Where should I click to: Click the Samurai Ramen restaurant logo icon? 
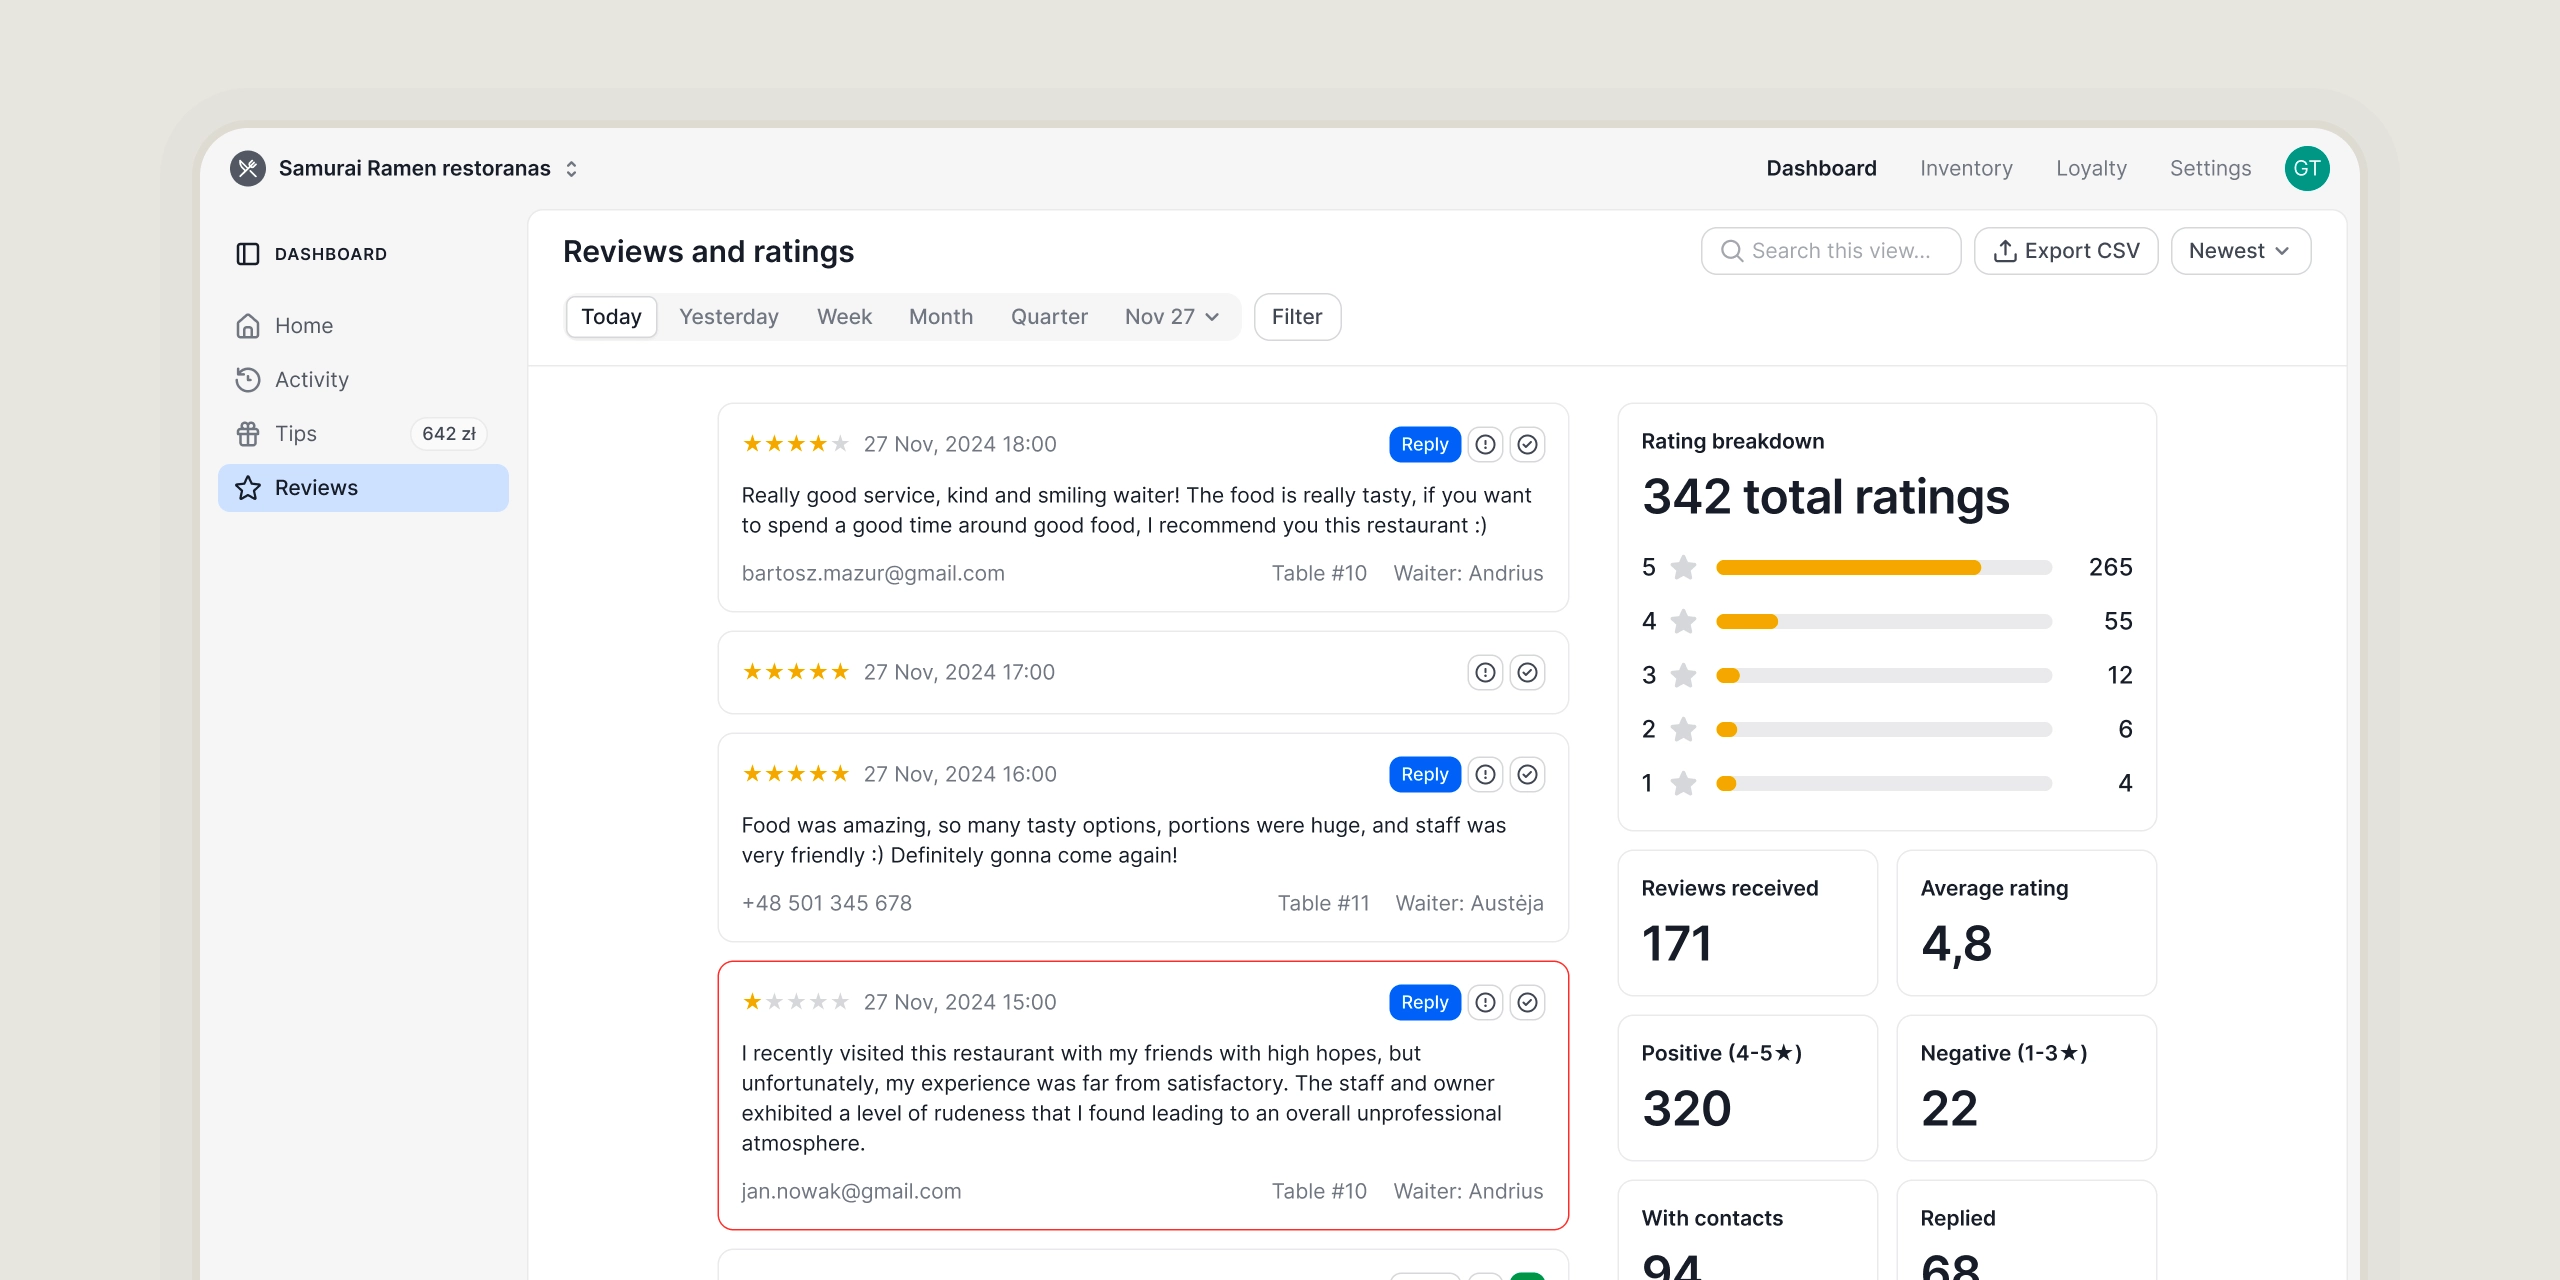coord(248,168)
